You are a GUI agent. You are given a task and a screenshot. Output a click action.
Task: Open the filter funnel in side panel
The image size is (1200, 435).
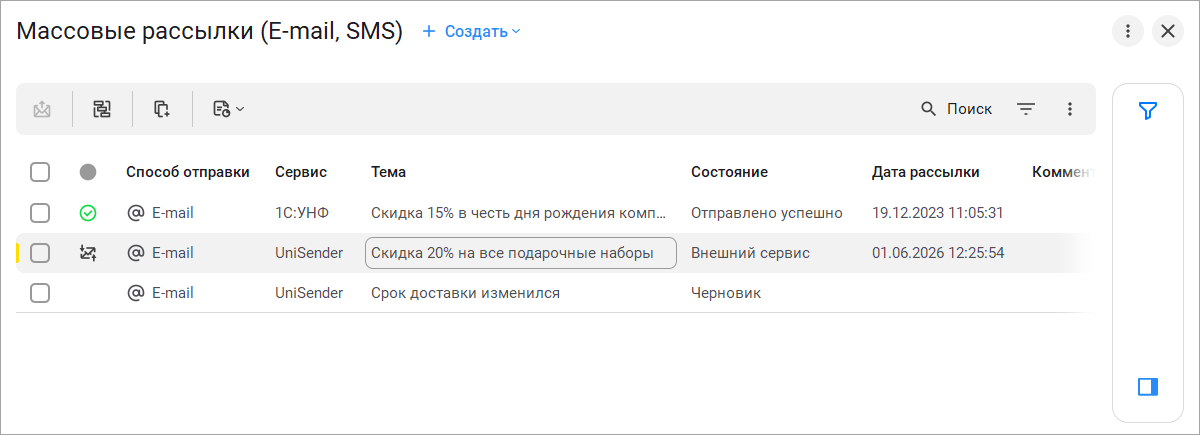coord(1148,111)
